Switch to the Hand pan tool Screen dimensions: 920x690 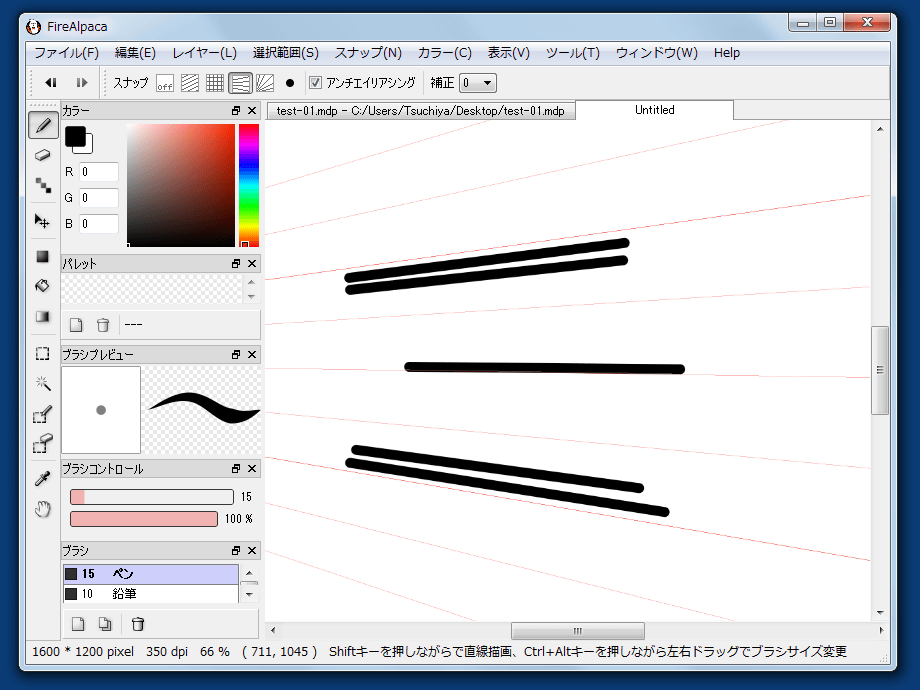pyautogui.click(x=42, y=509)
